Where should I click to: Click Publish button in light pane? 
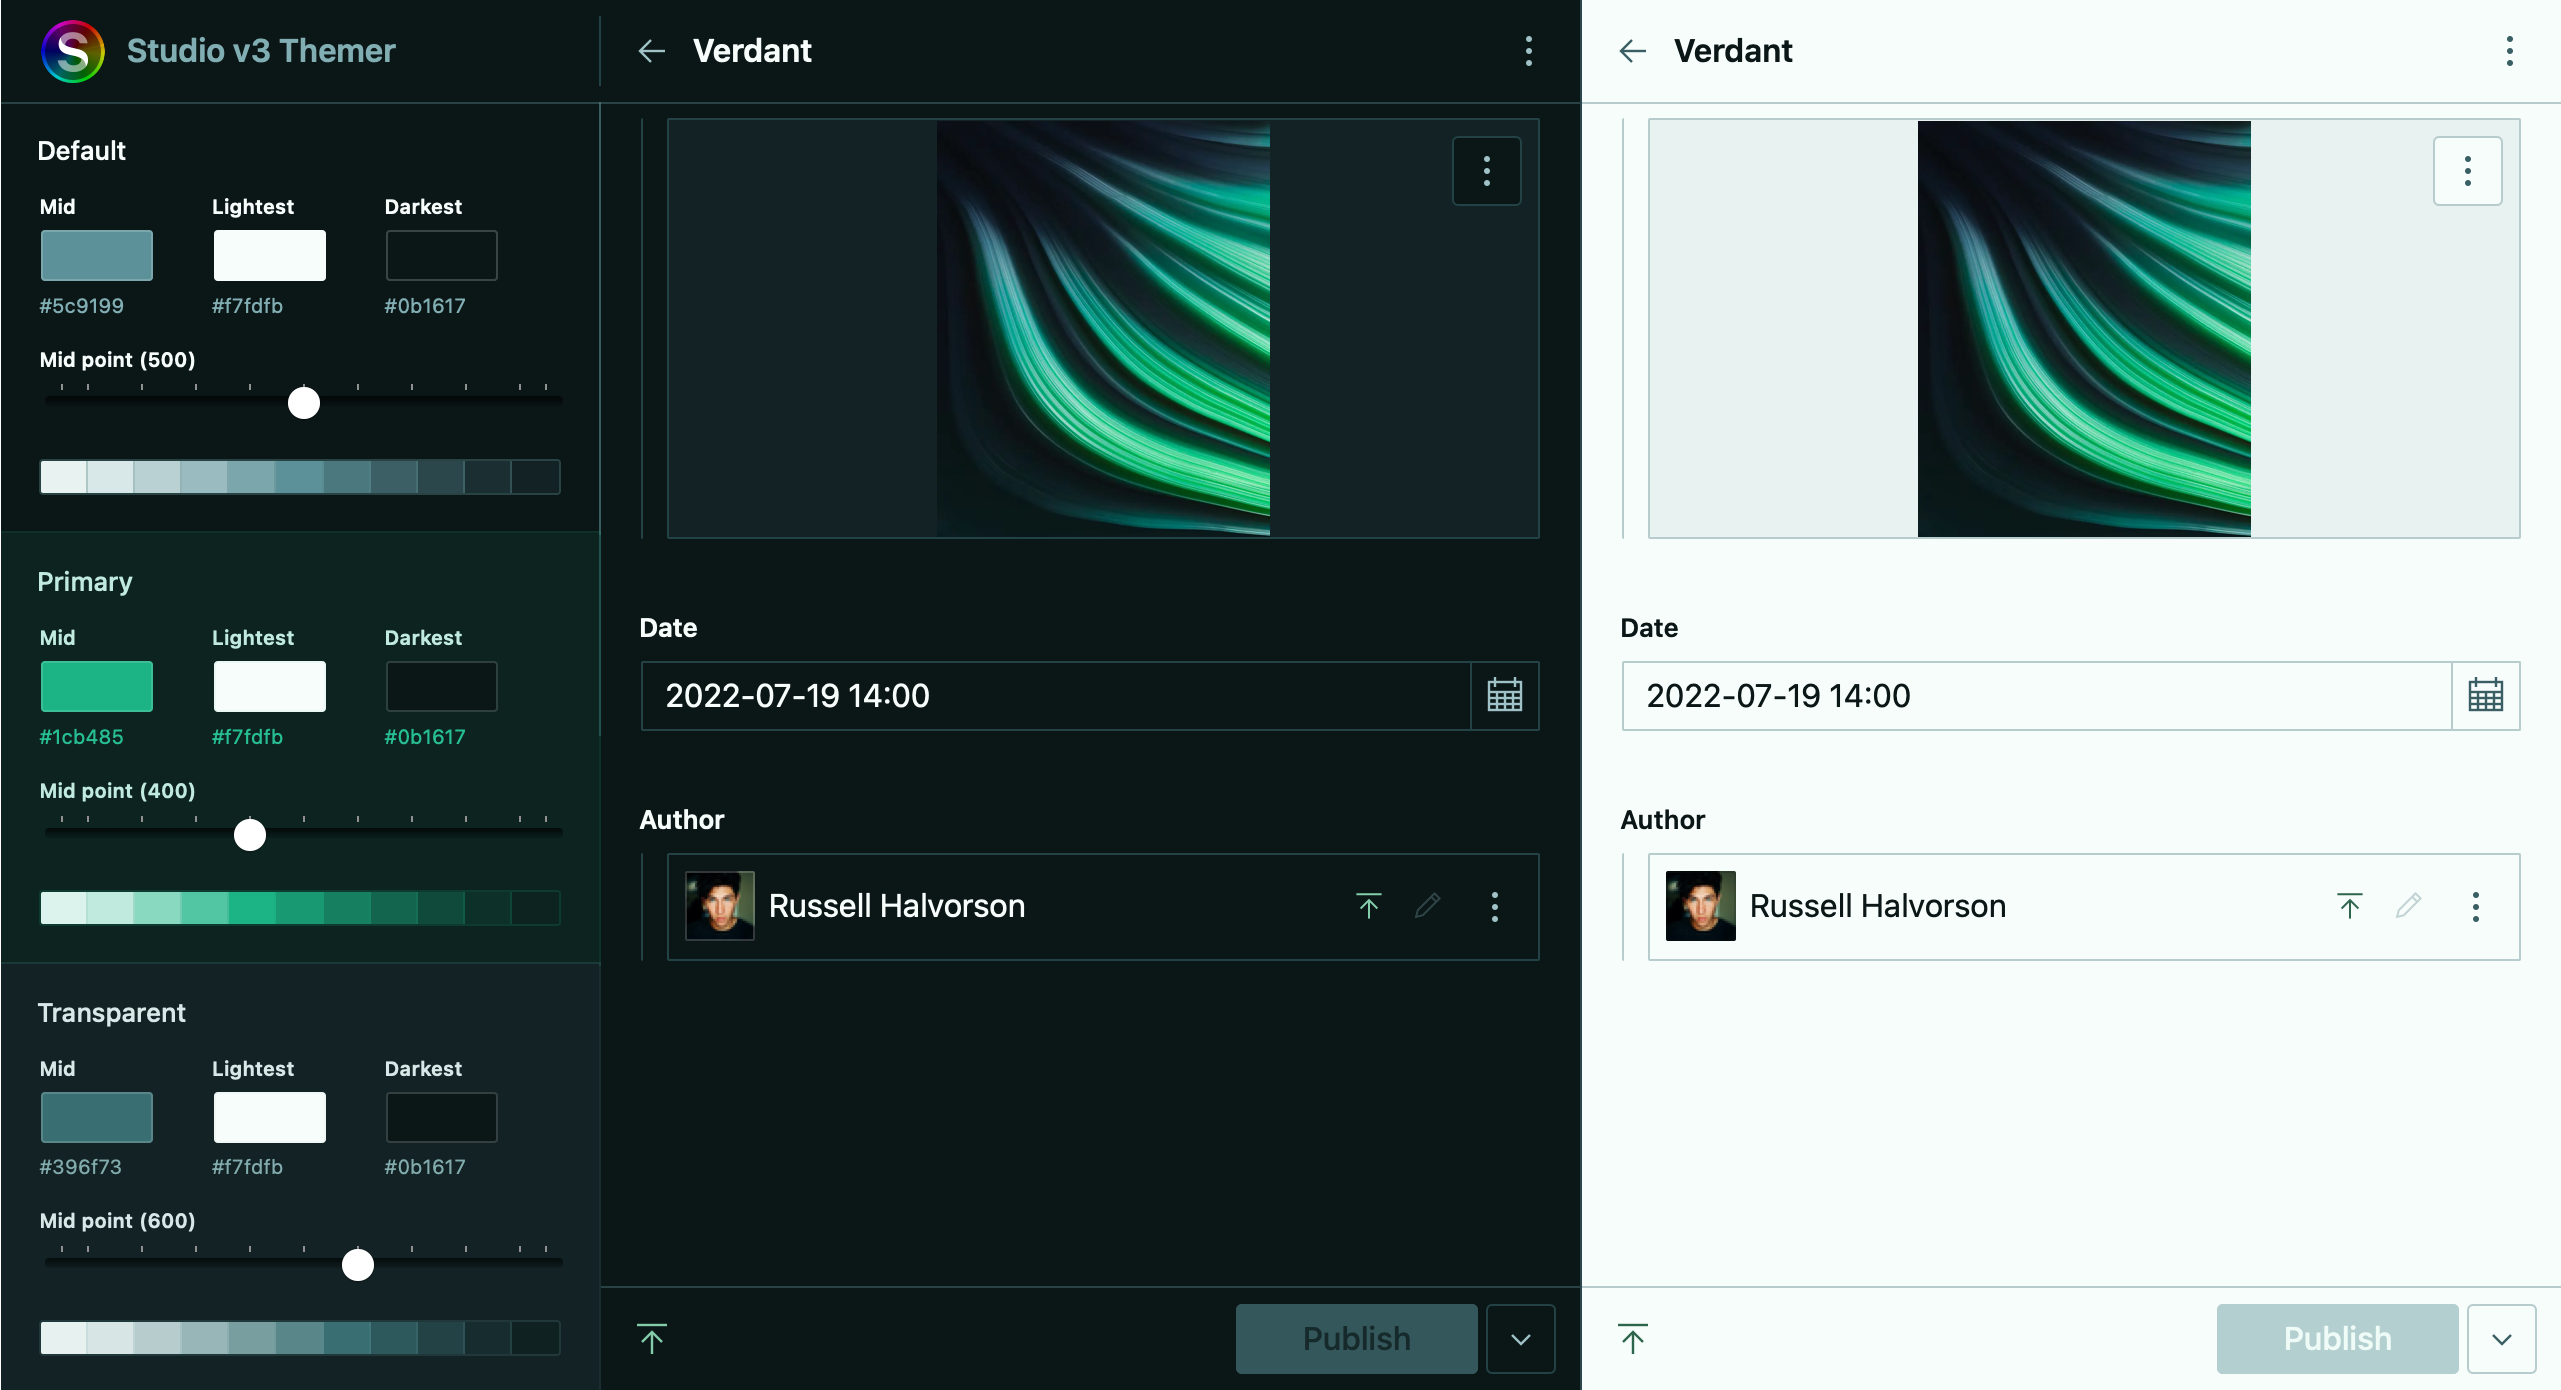click(x=2337, y=1339)
